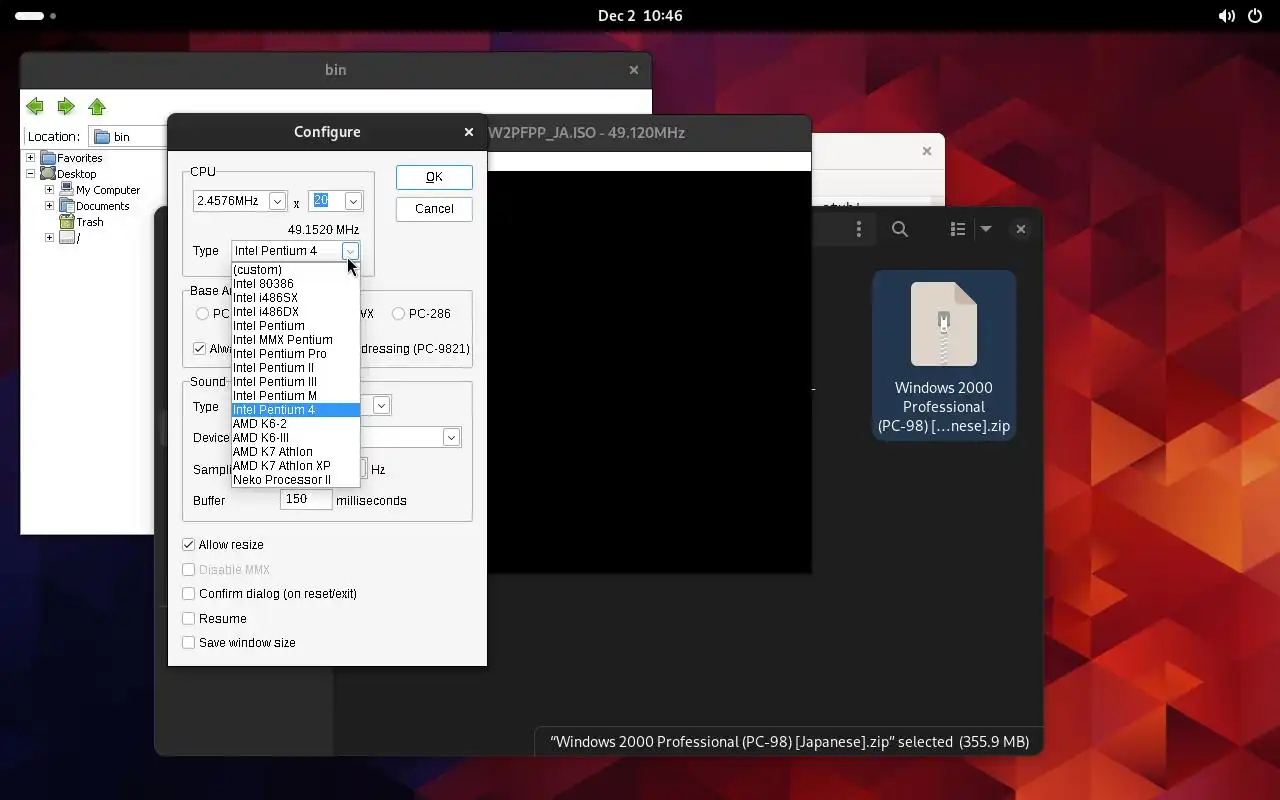Select (custom) in CPU type list

pos(295,270)
